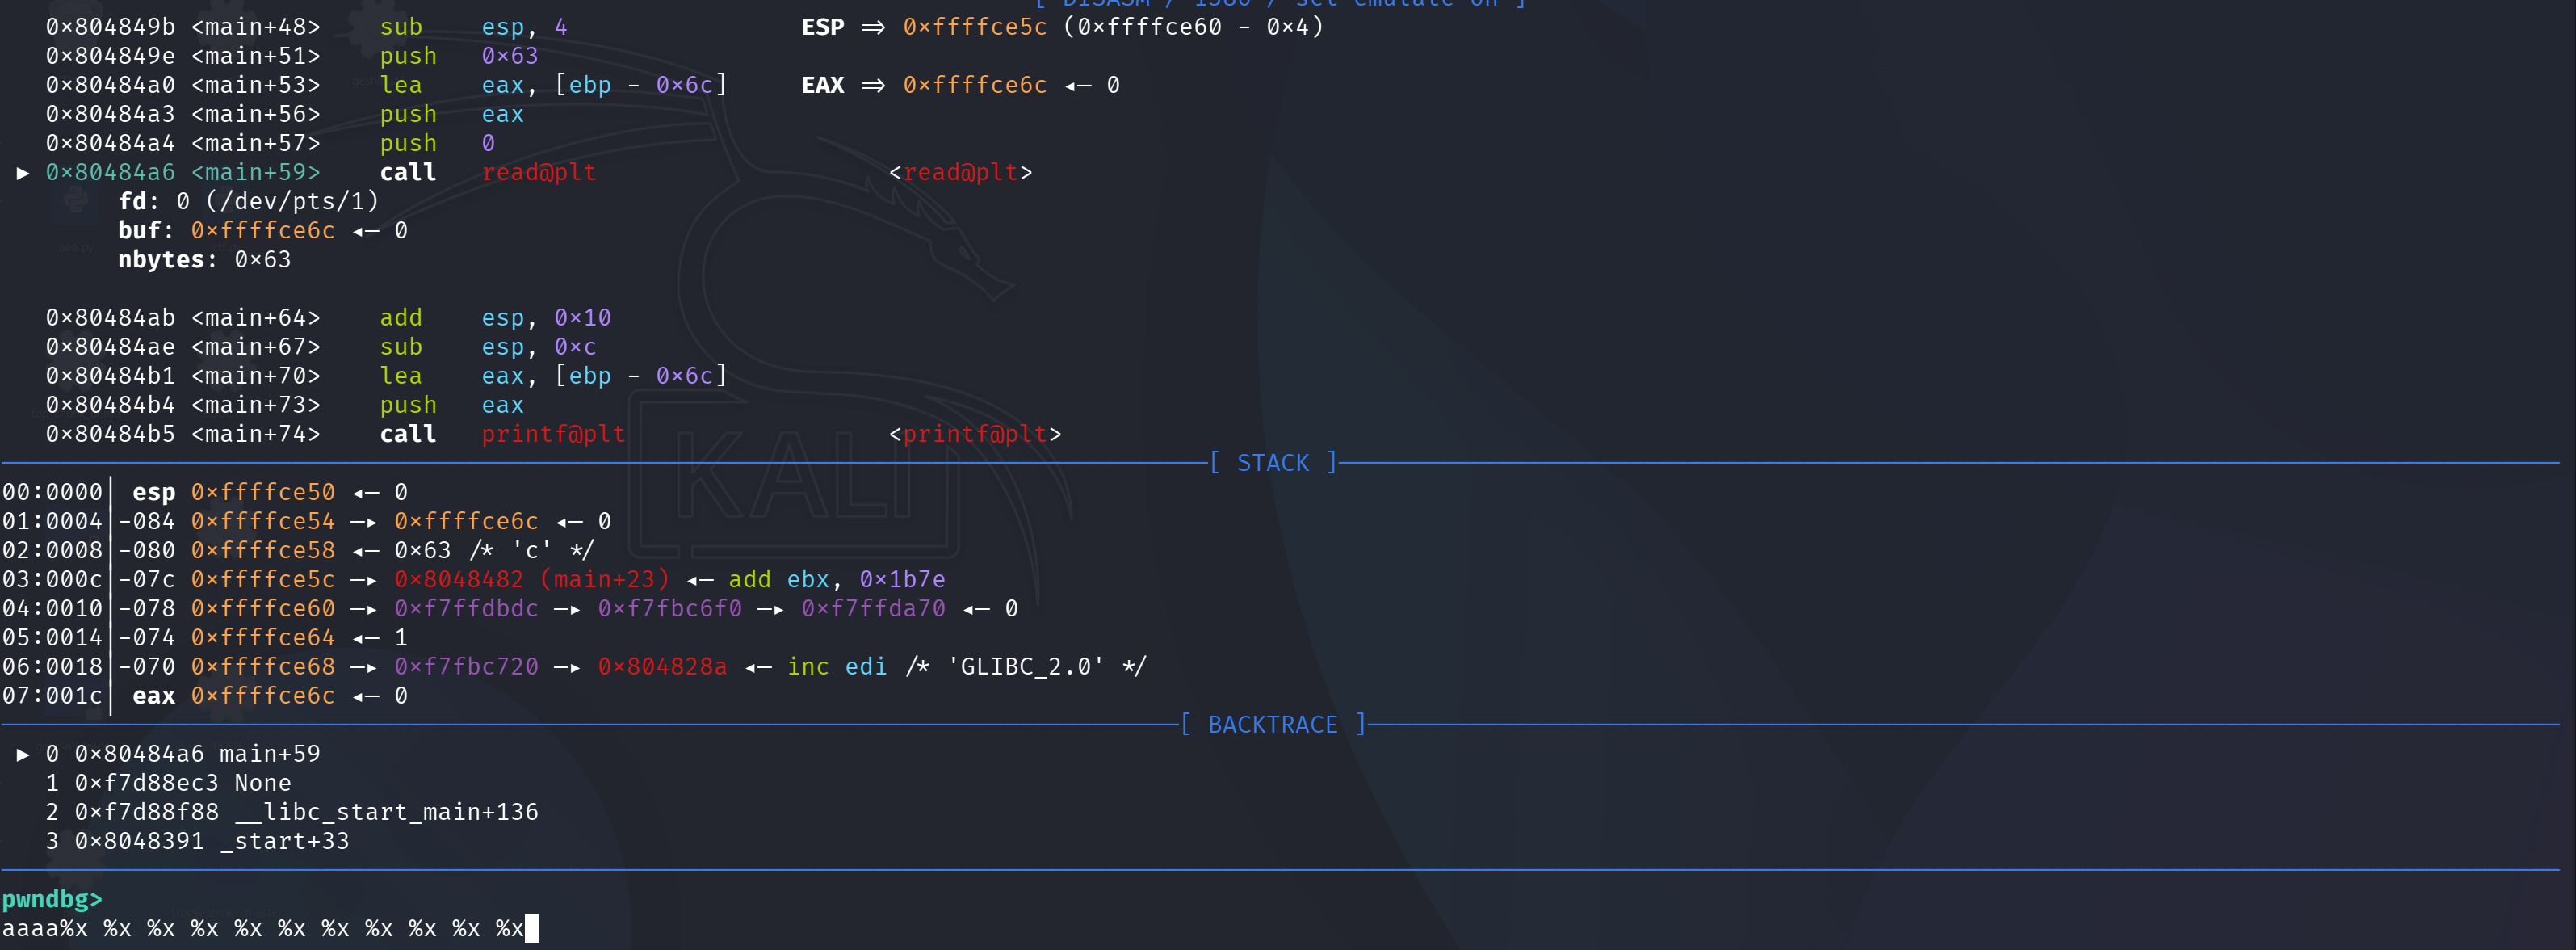2576x950 pixels.
Task: Select the "<main+59>" symbol label
Action: [x=256, y=172]
